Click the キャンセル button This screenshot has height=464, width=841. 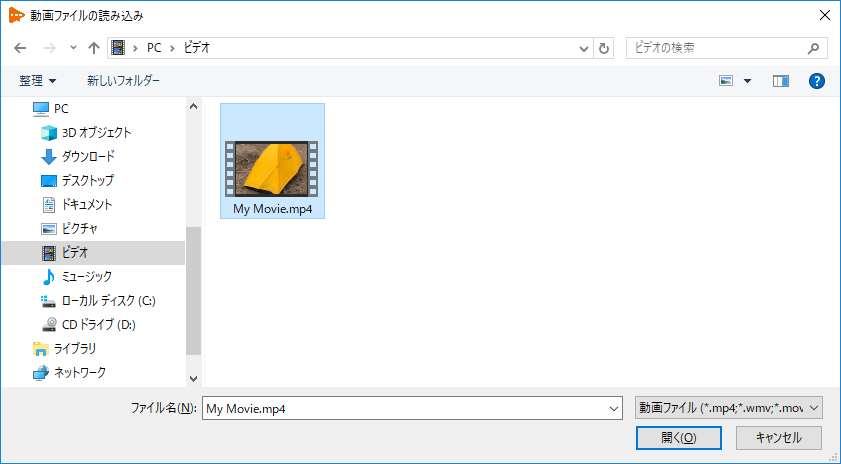[778, 438]
